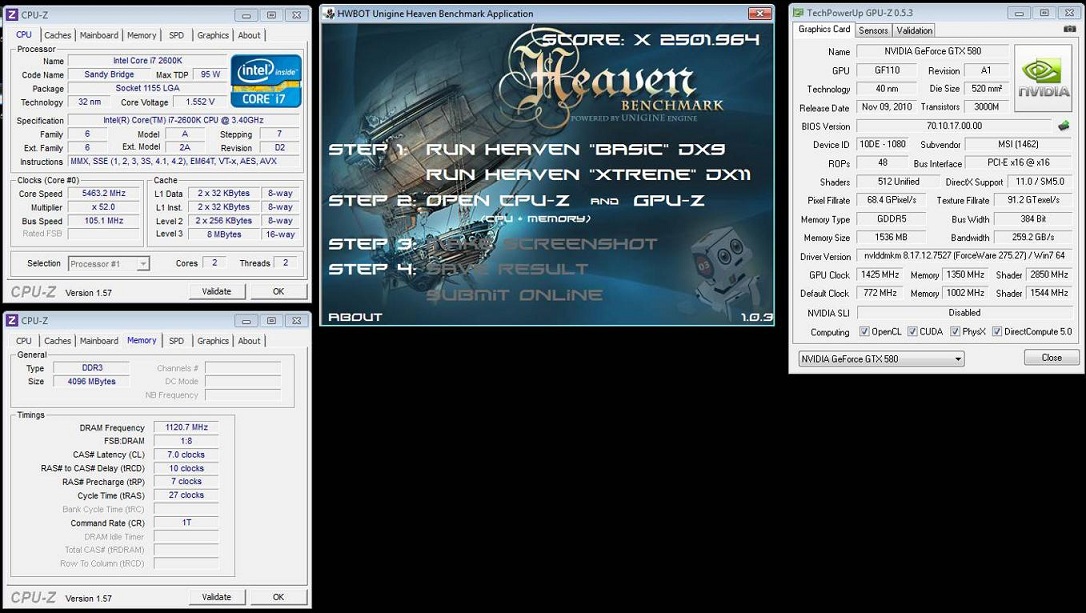Click the Core Speed value field

click(104, 194)
